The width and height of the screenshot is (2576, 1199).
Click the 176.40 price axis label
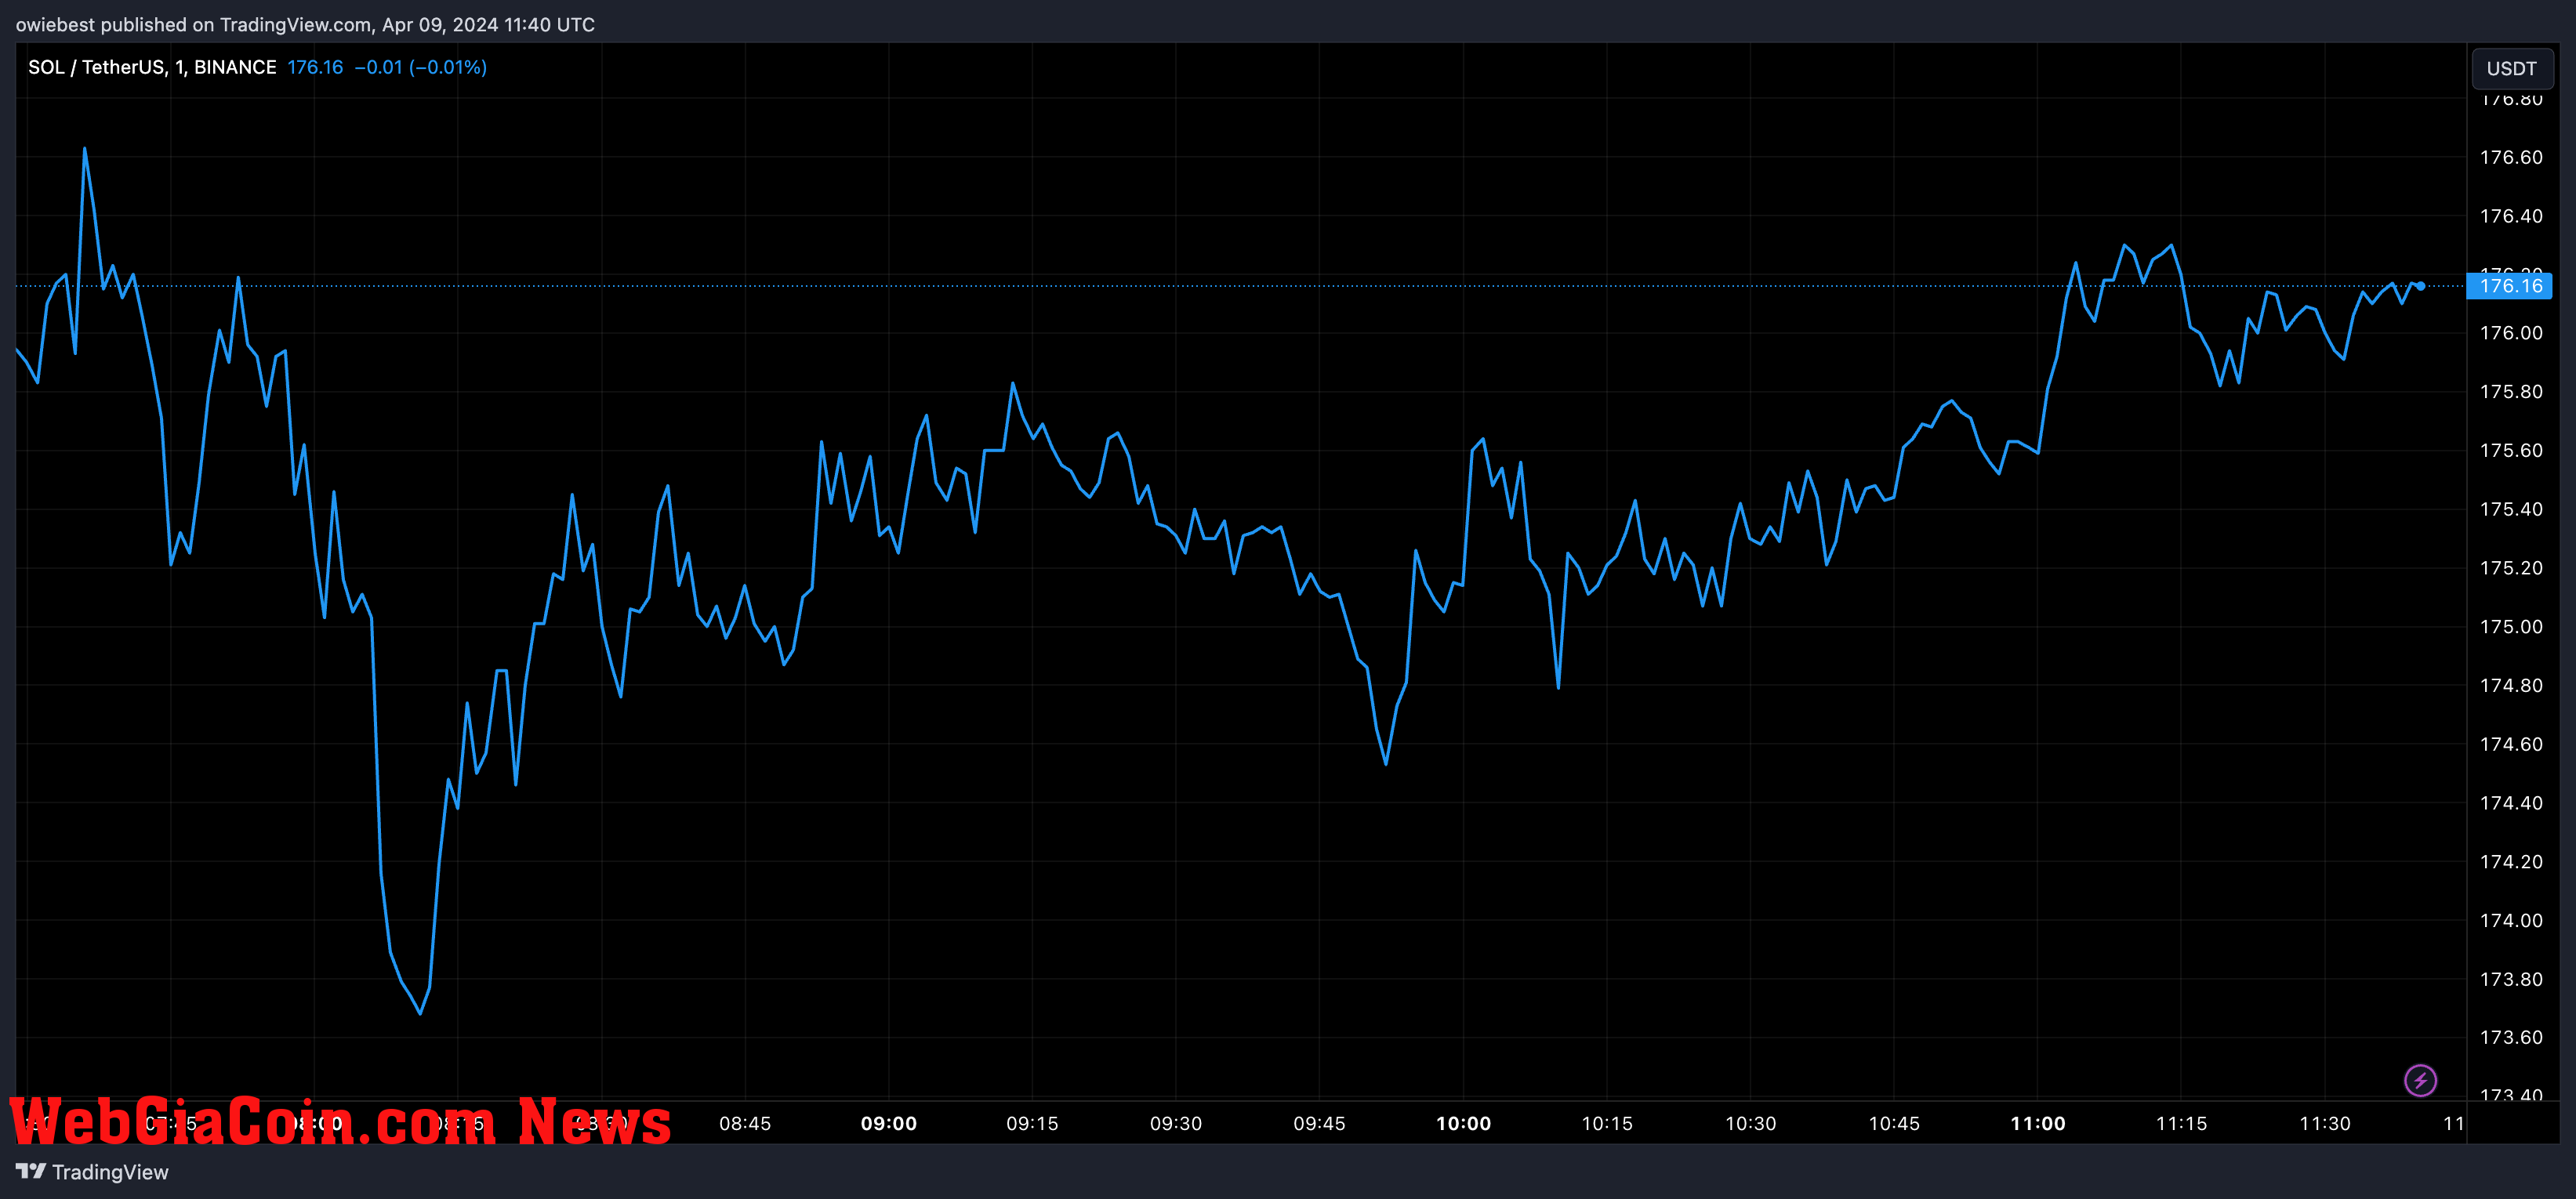pos(2511,216)
